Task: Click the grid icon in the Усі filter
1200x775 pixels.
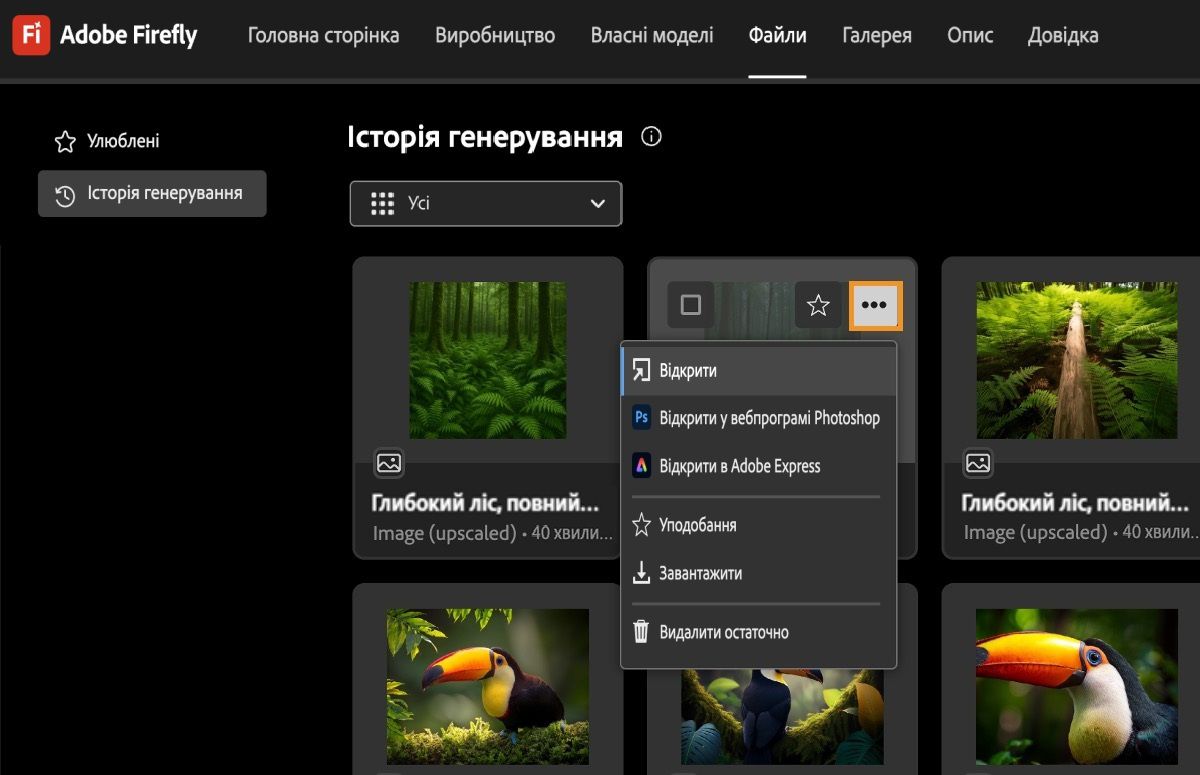Action: [382, 204]
